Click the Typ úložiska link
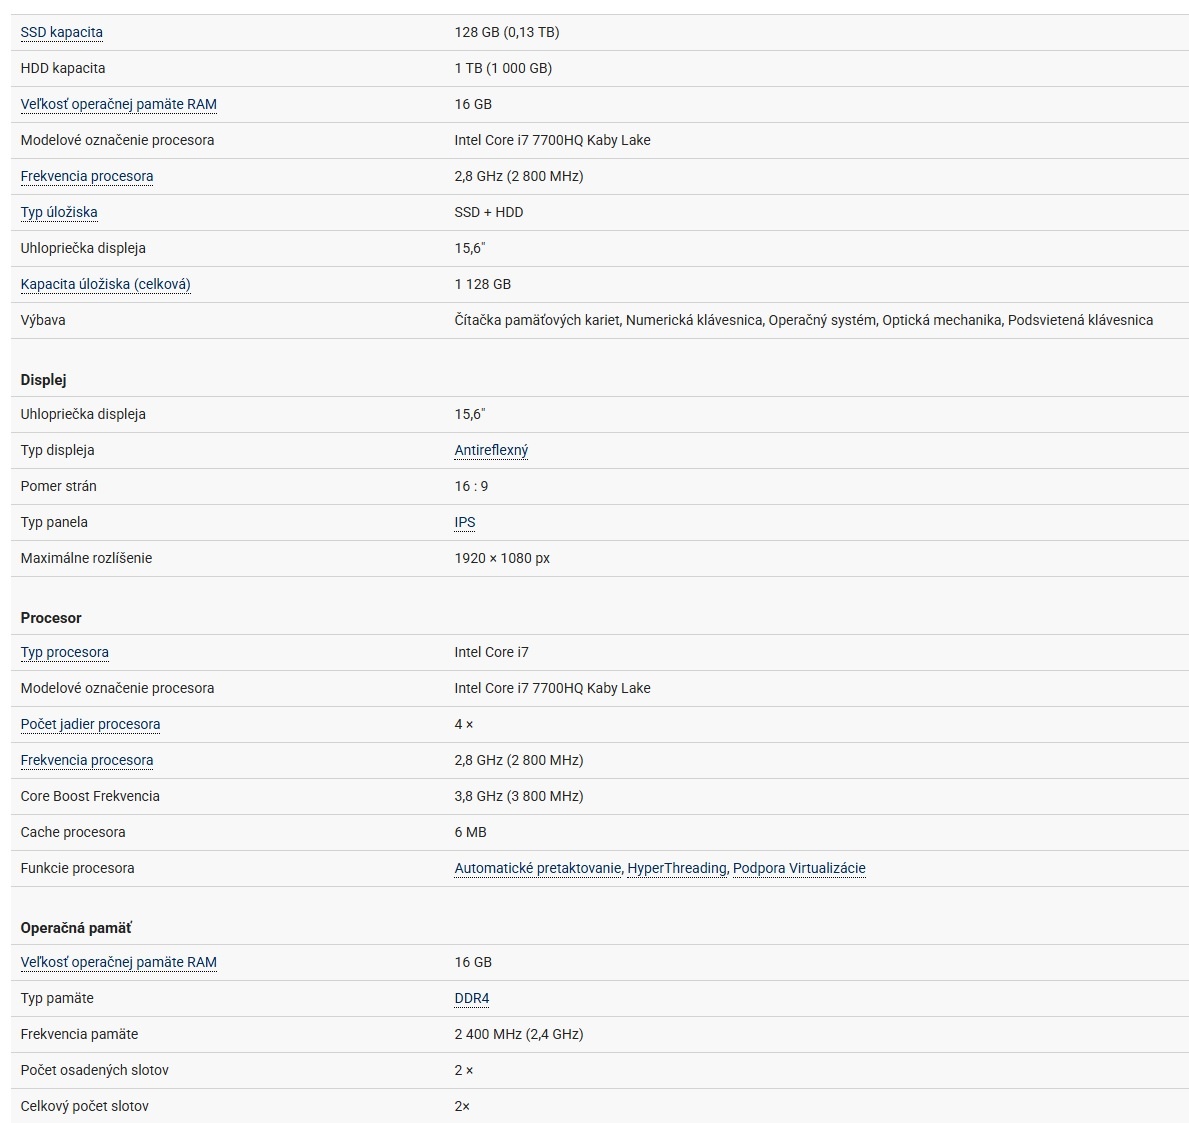 pos(59,212)
